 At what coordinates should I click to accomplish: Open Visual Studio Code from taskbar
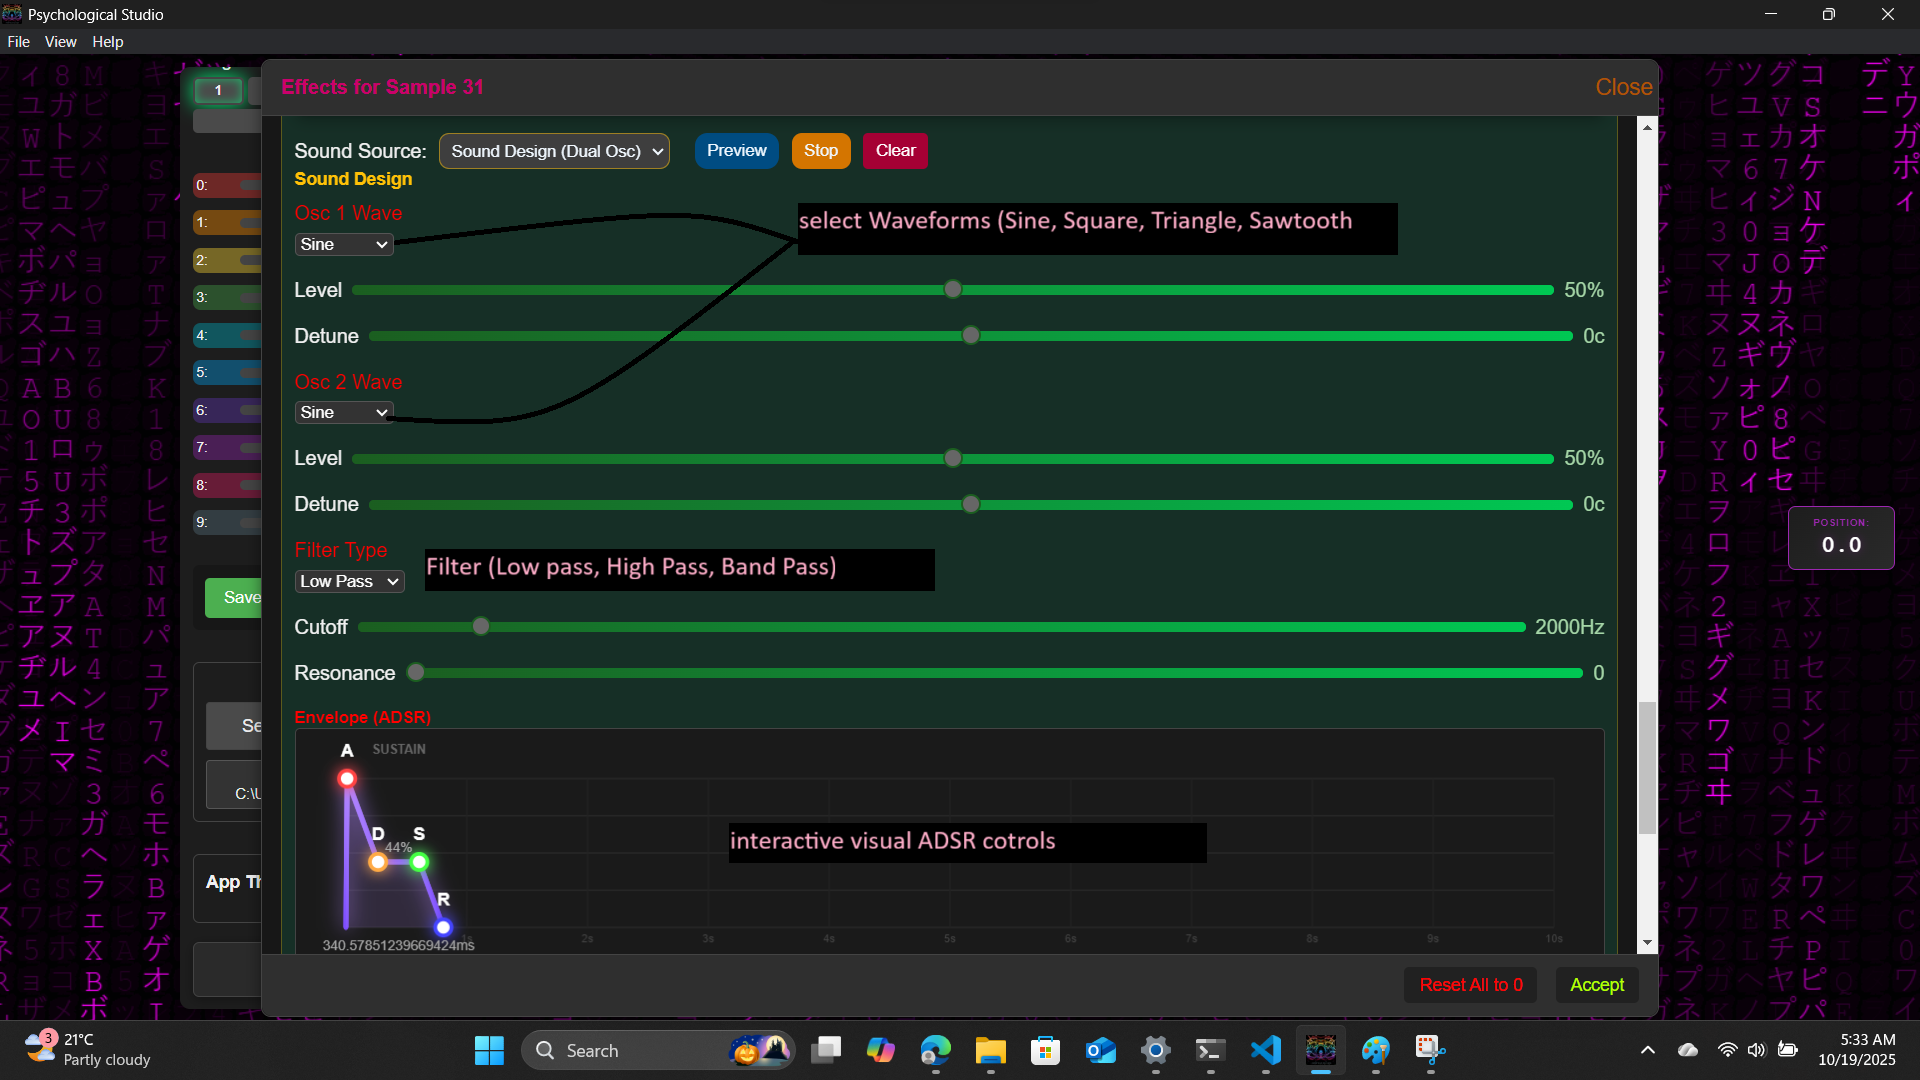(1265, 1050)
